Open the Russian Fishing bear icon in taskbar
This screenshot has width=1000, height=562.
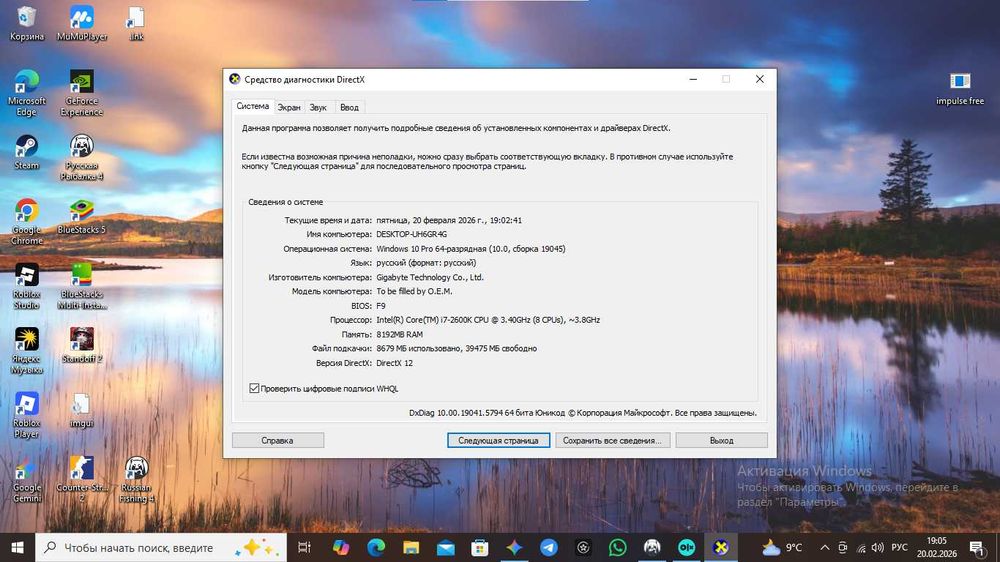[x=652, y=547]
